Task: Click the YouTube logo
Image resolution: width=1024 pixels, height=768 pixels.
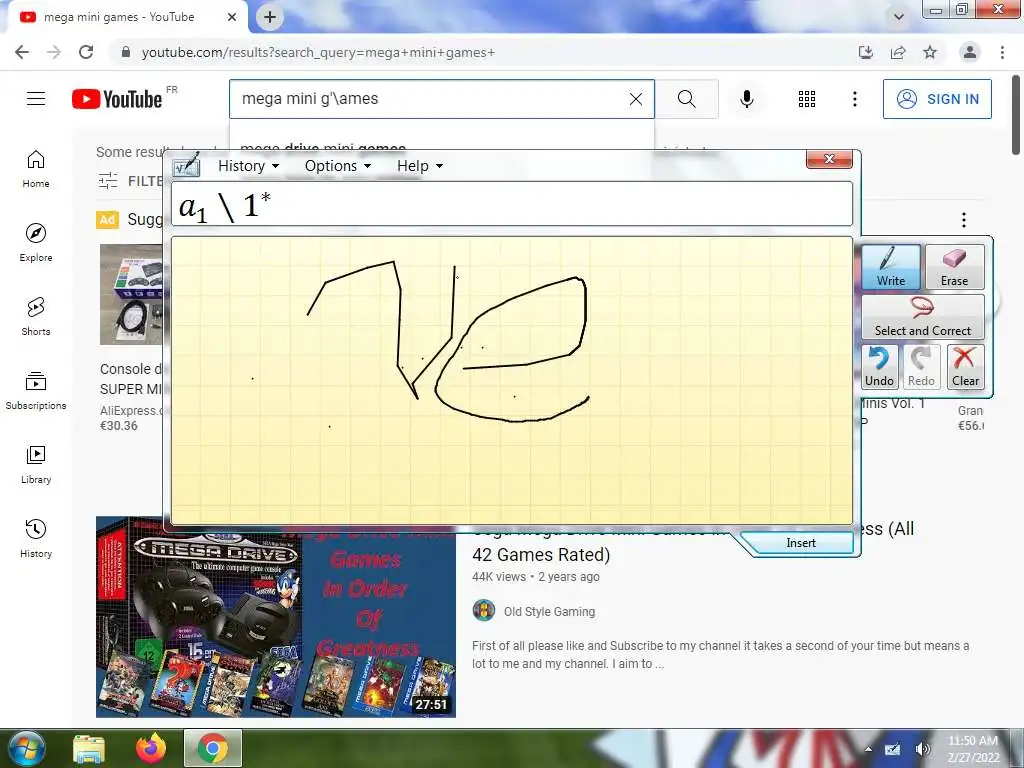Action: tap(117, 99)
